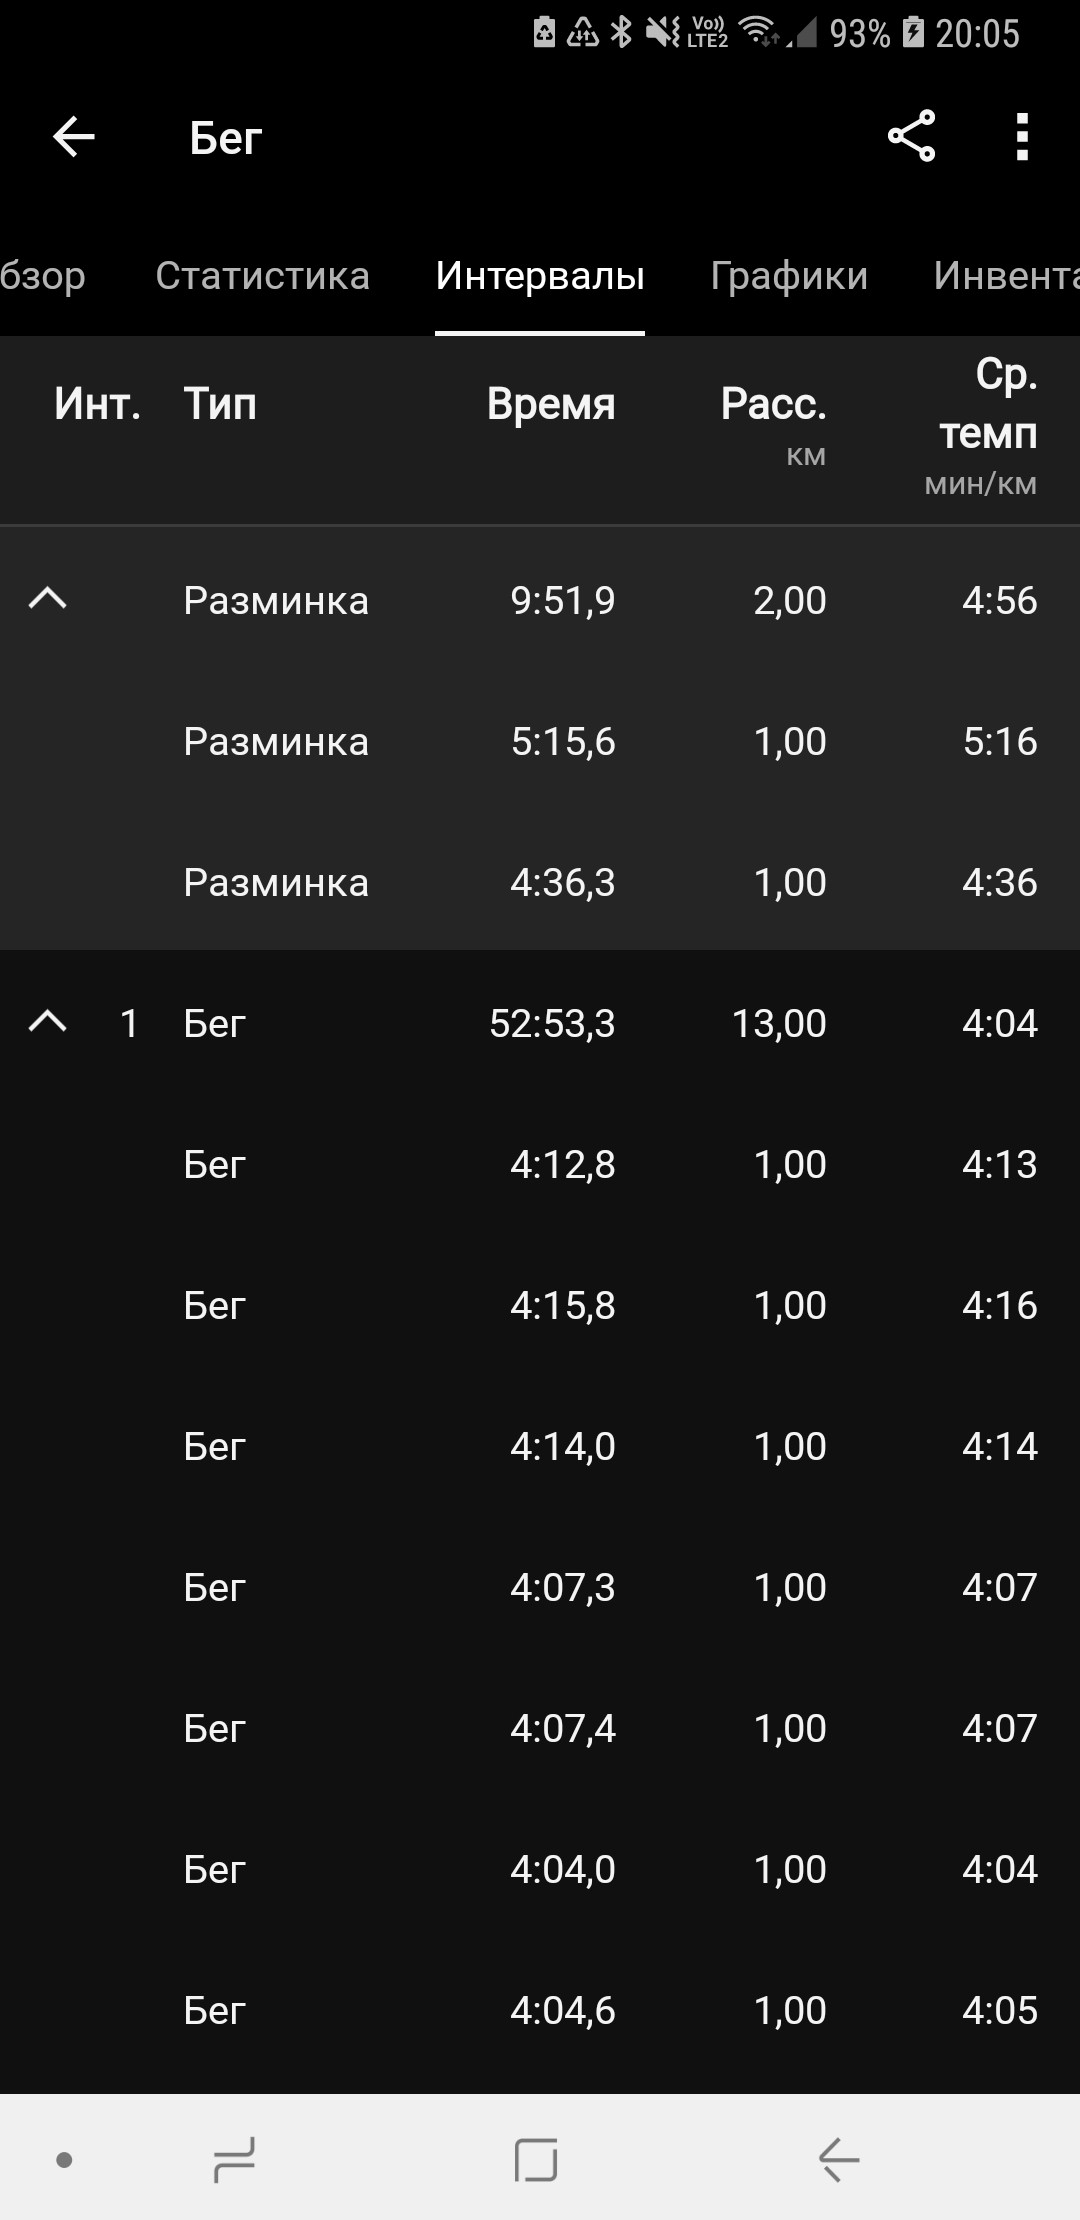Tap the Время column header
Viewport: 1080px width, 2220px height.
click(x=551, y=404)
